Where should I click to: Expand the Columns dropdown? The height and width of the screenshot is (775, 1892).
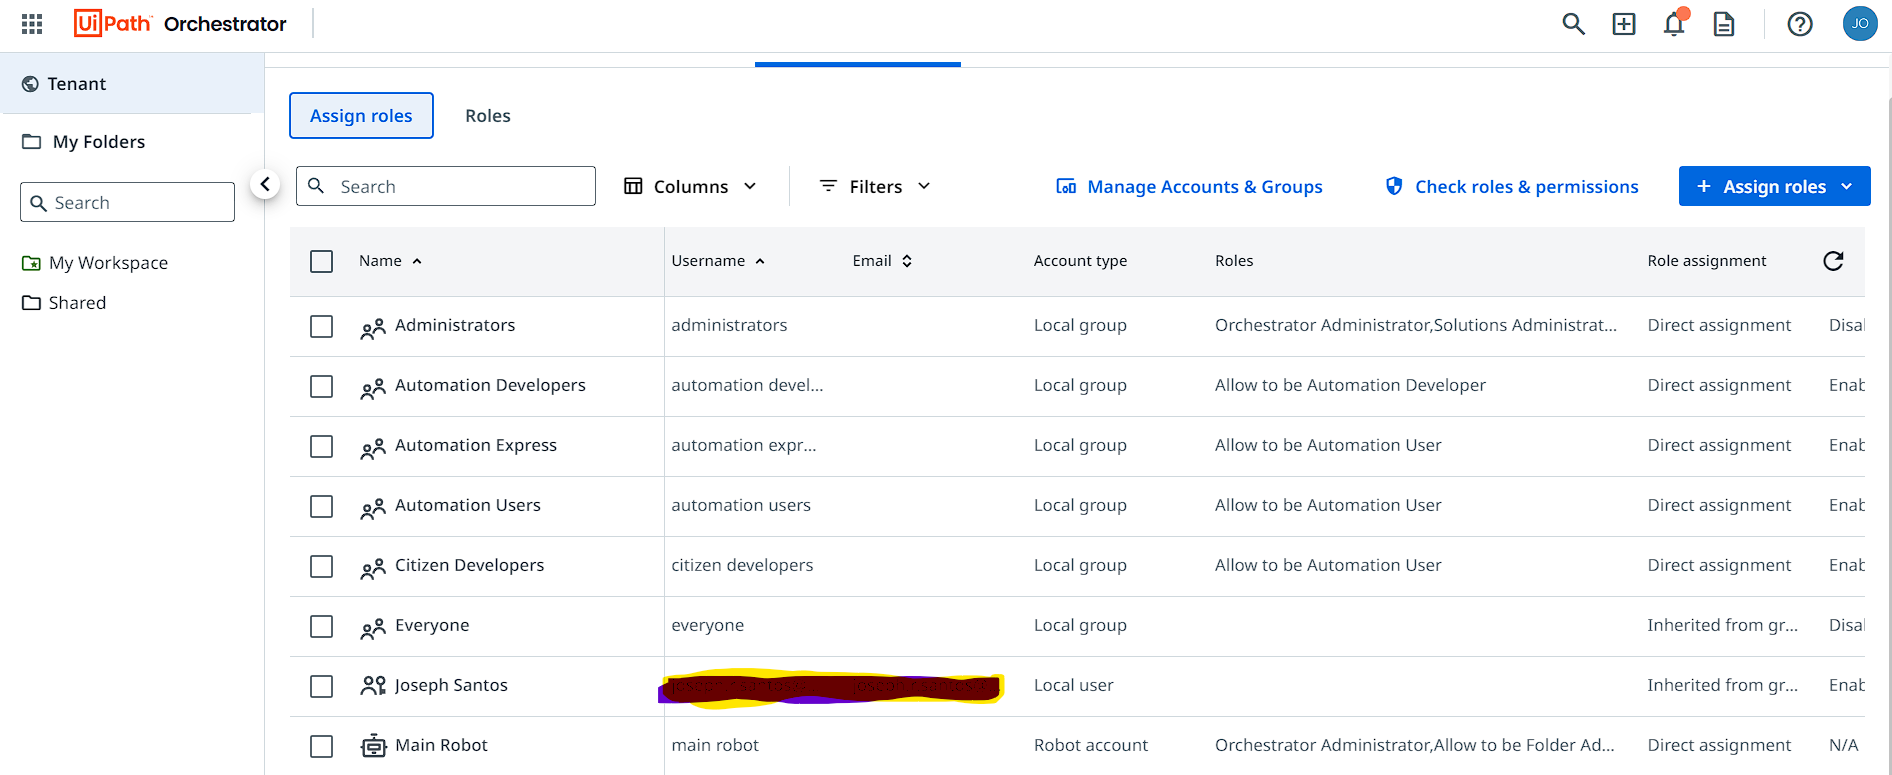690,187
